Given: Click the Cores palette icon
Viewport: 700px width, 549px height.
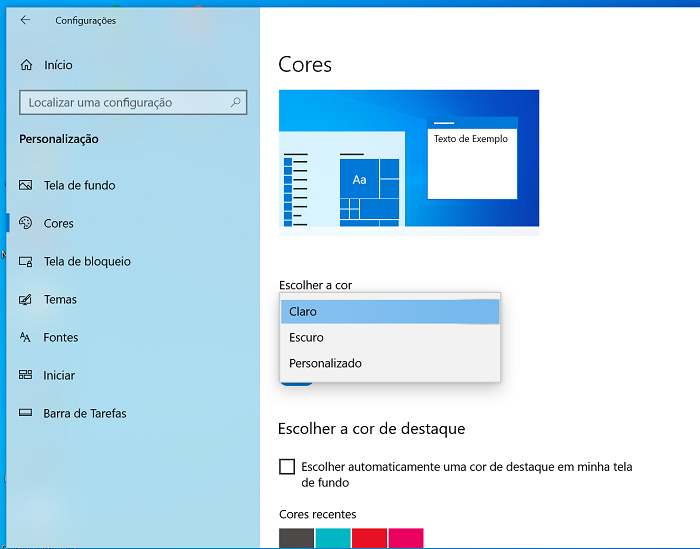Looking at the screenshot, I should point(25,223).
